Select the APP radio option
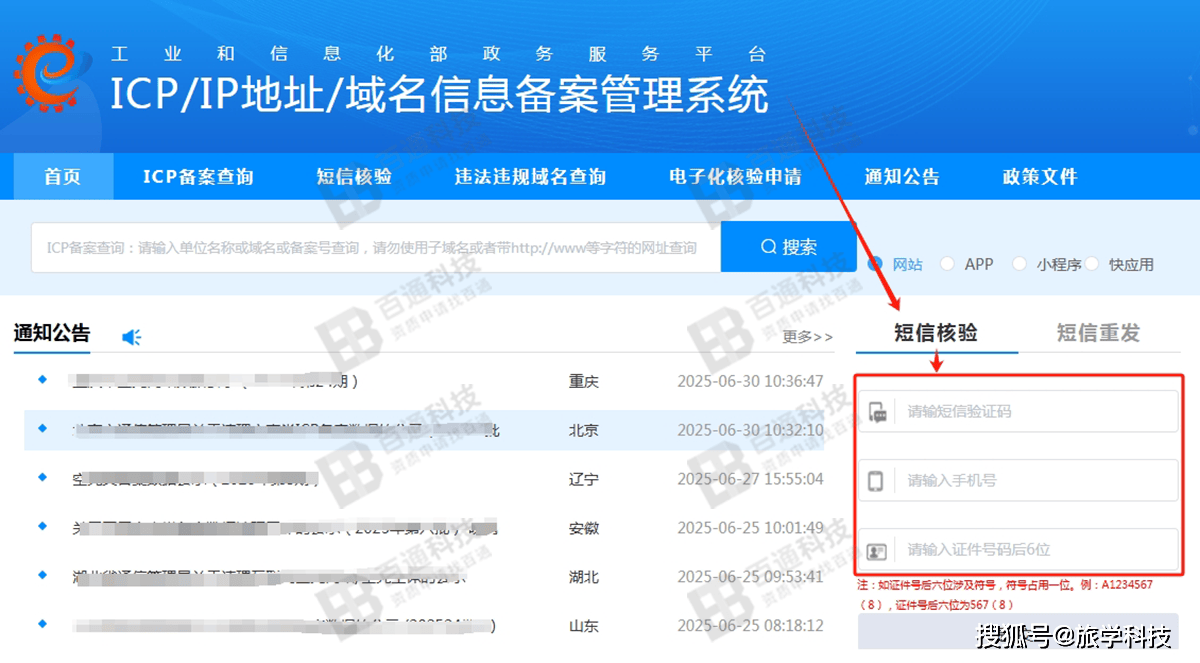This screenshot has width=1200, height=663. 947,264
